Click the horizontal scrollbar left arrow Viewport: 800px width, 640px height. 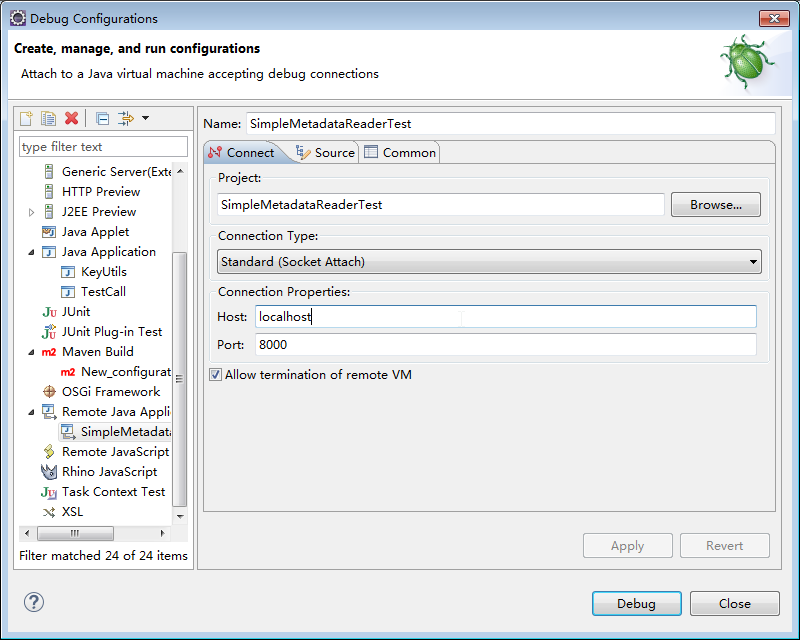click(x=27, y=533)
